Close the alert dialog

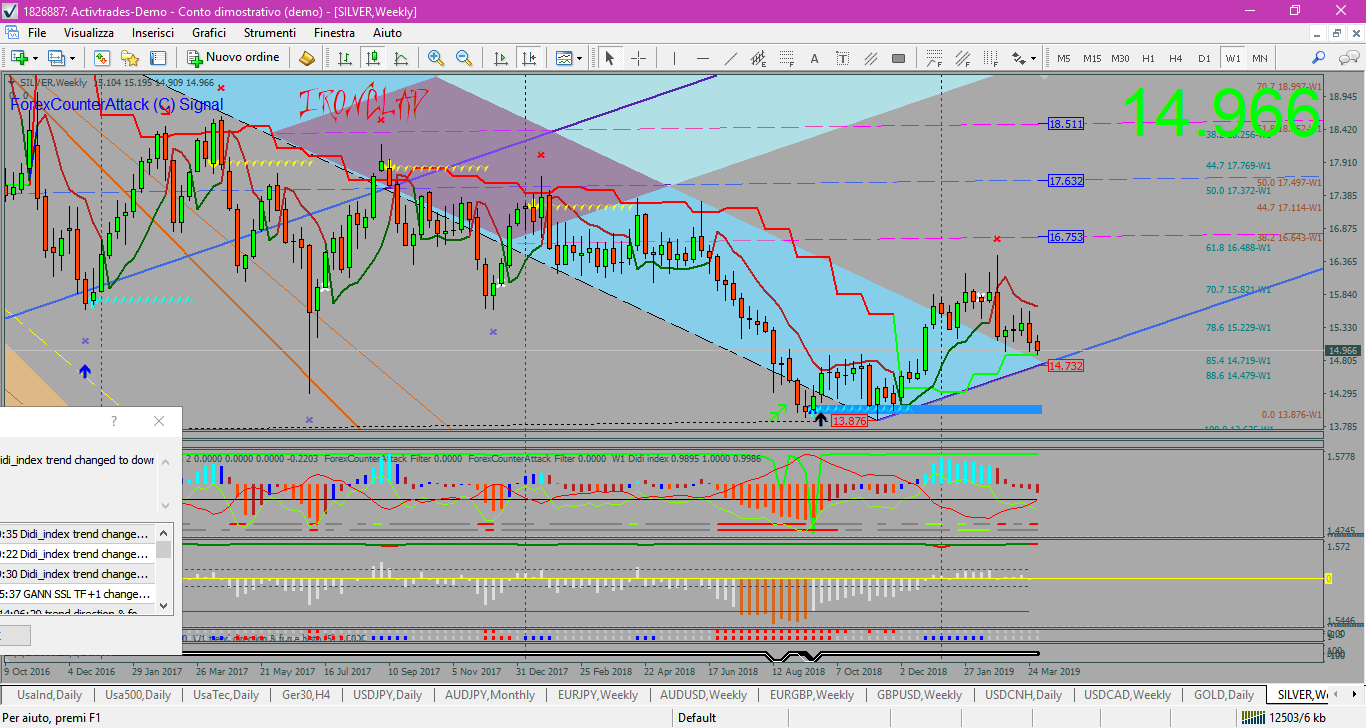159,421
